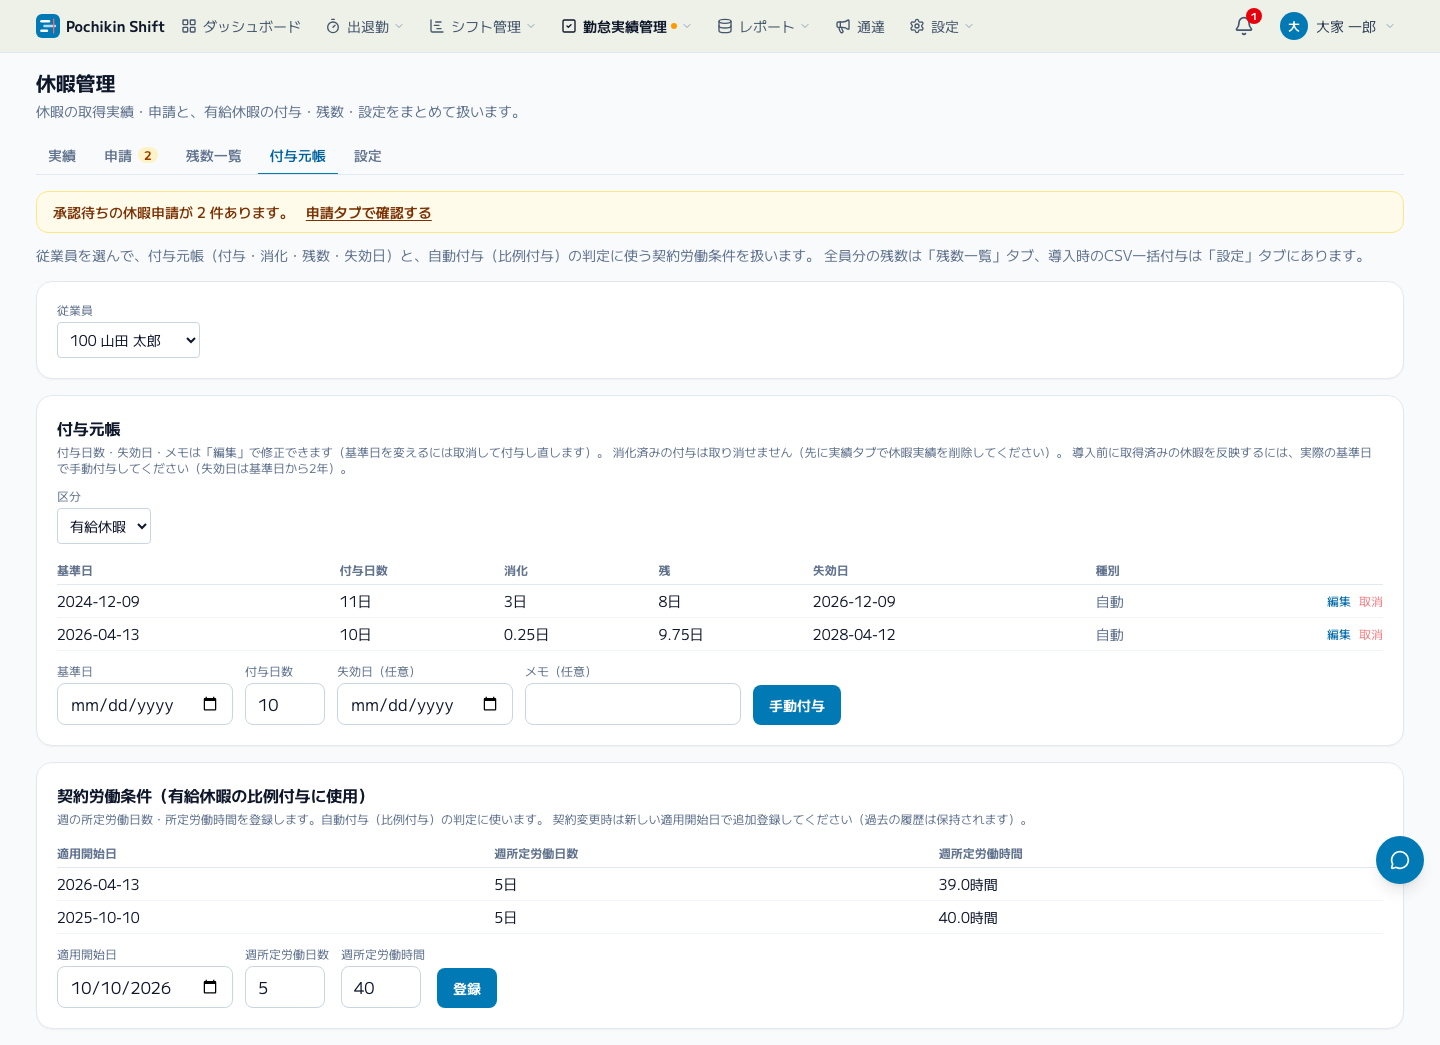The image size is (1440, 1045).
Task: Click the user avatar for 大家 一郎
Action: (x=1294, y=26)
